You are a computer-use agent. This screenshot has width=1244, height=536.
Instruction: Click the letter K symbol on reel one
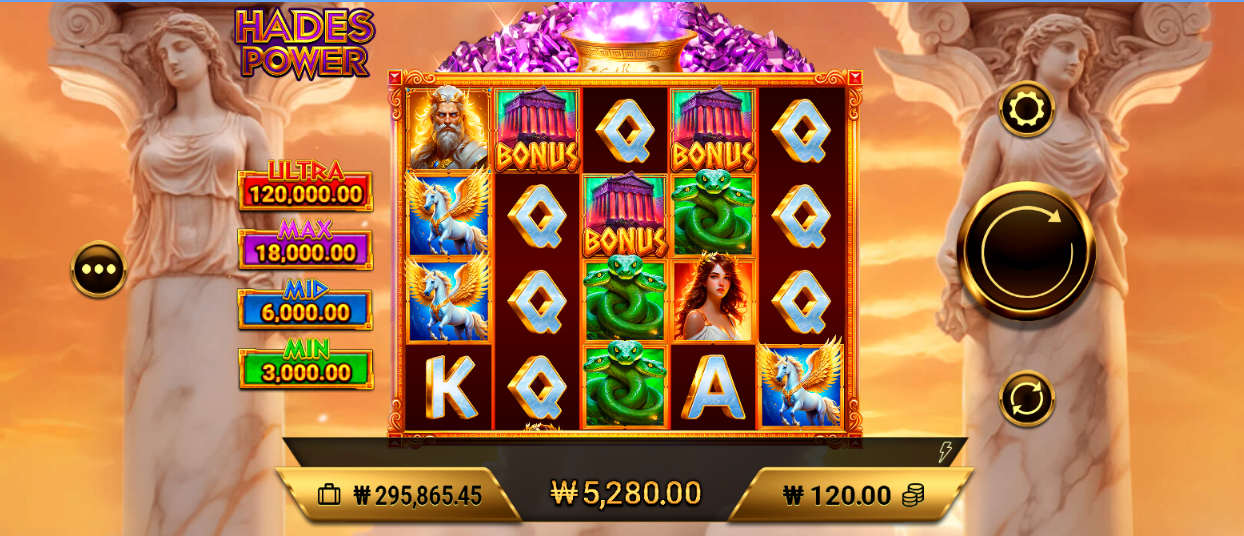pos(449,387)
